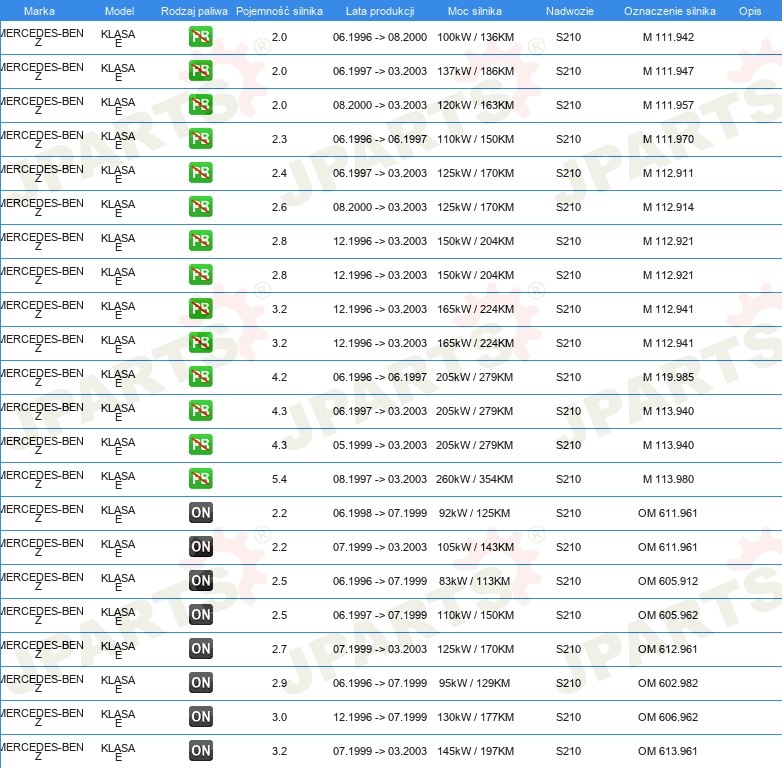Select the ON diesel icon for engine OM 613.961
The height and width of the screenshot is (768, 782).
pyautogui.click(x=201, y=752)
